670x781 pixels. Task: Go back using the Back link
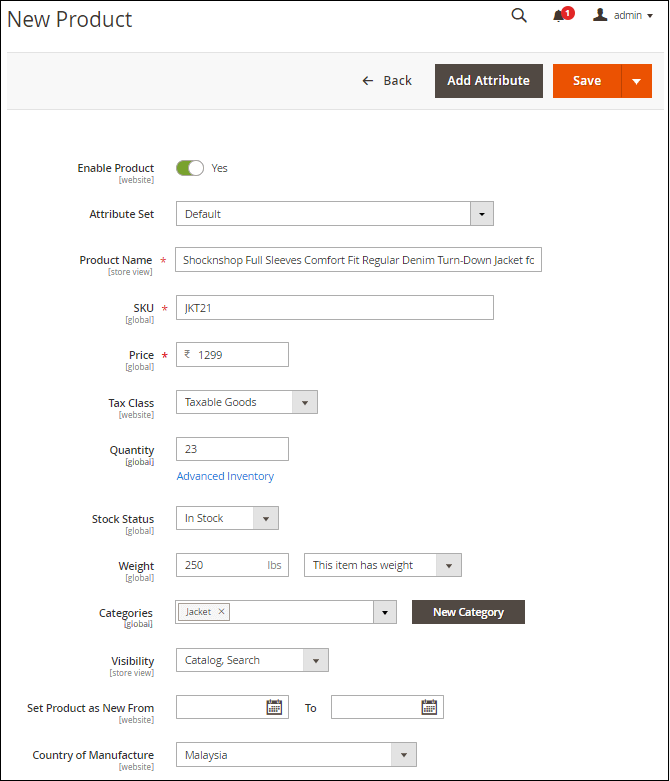coord(387,81)
